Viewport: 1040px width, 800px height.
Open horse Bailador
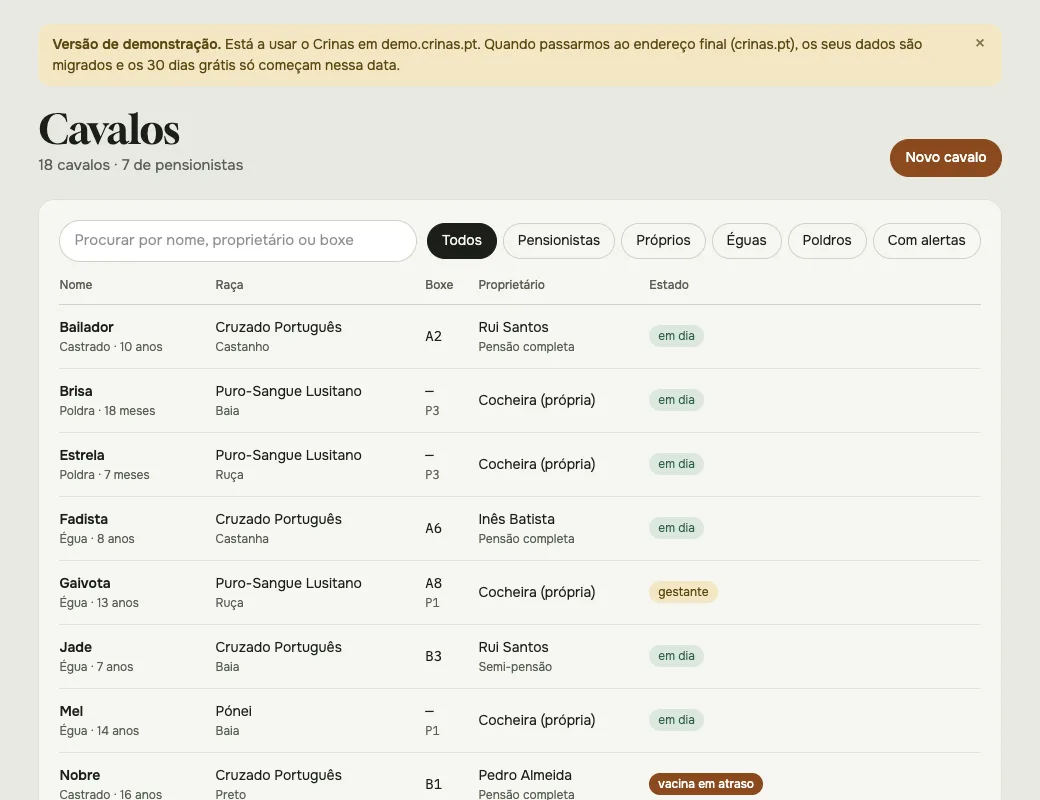click(x=86, y=327)
